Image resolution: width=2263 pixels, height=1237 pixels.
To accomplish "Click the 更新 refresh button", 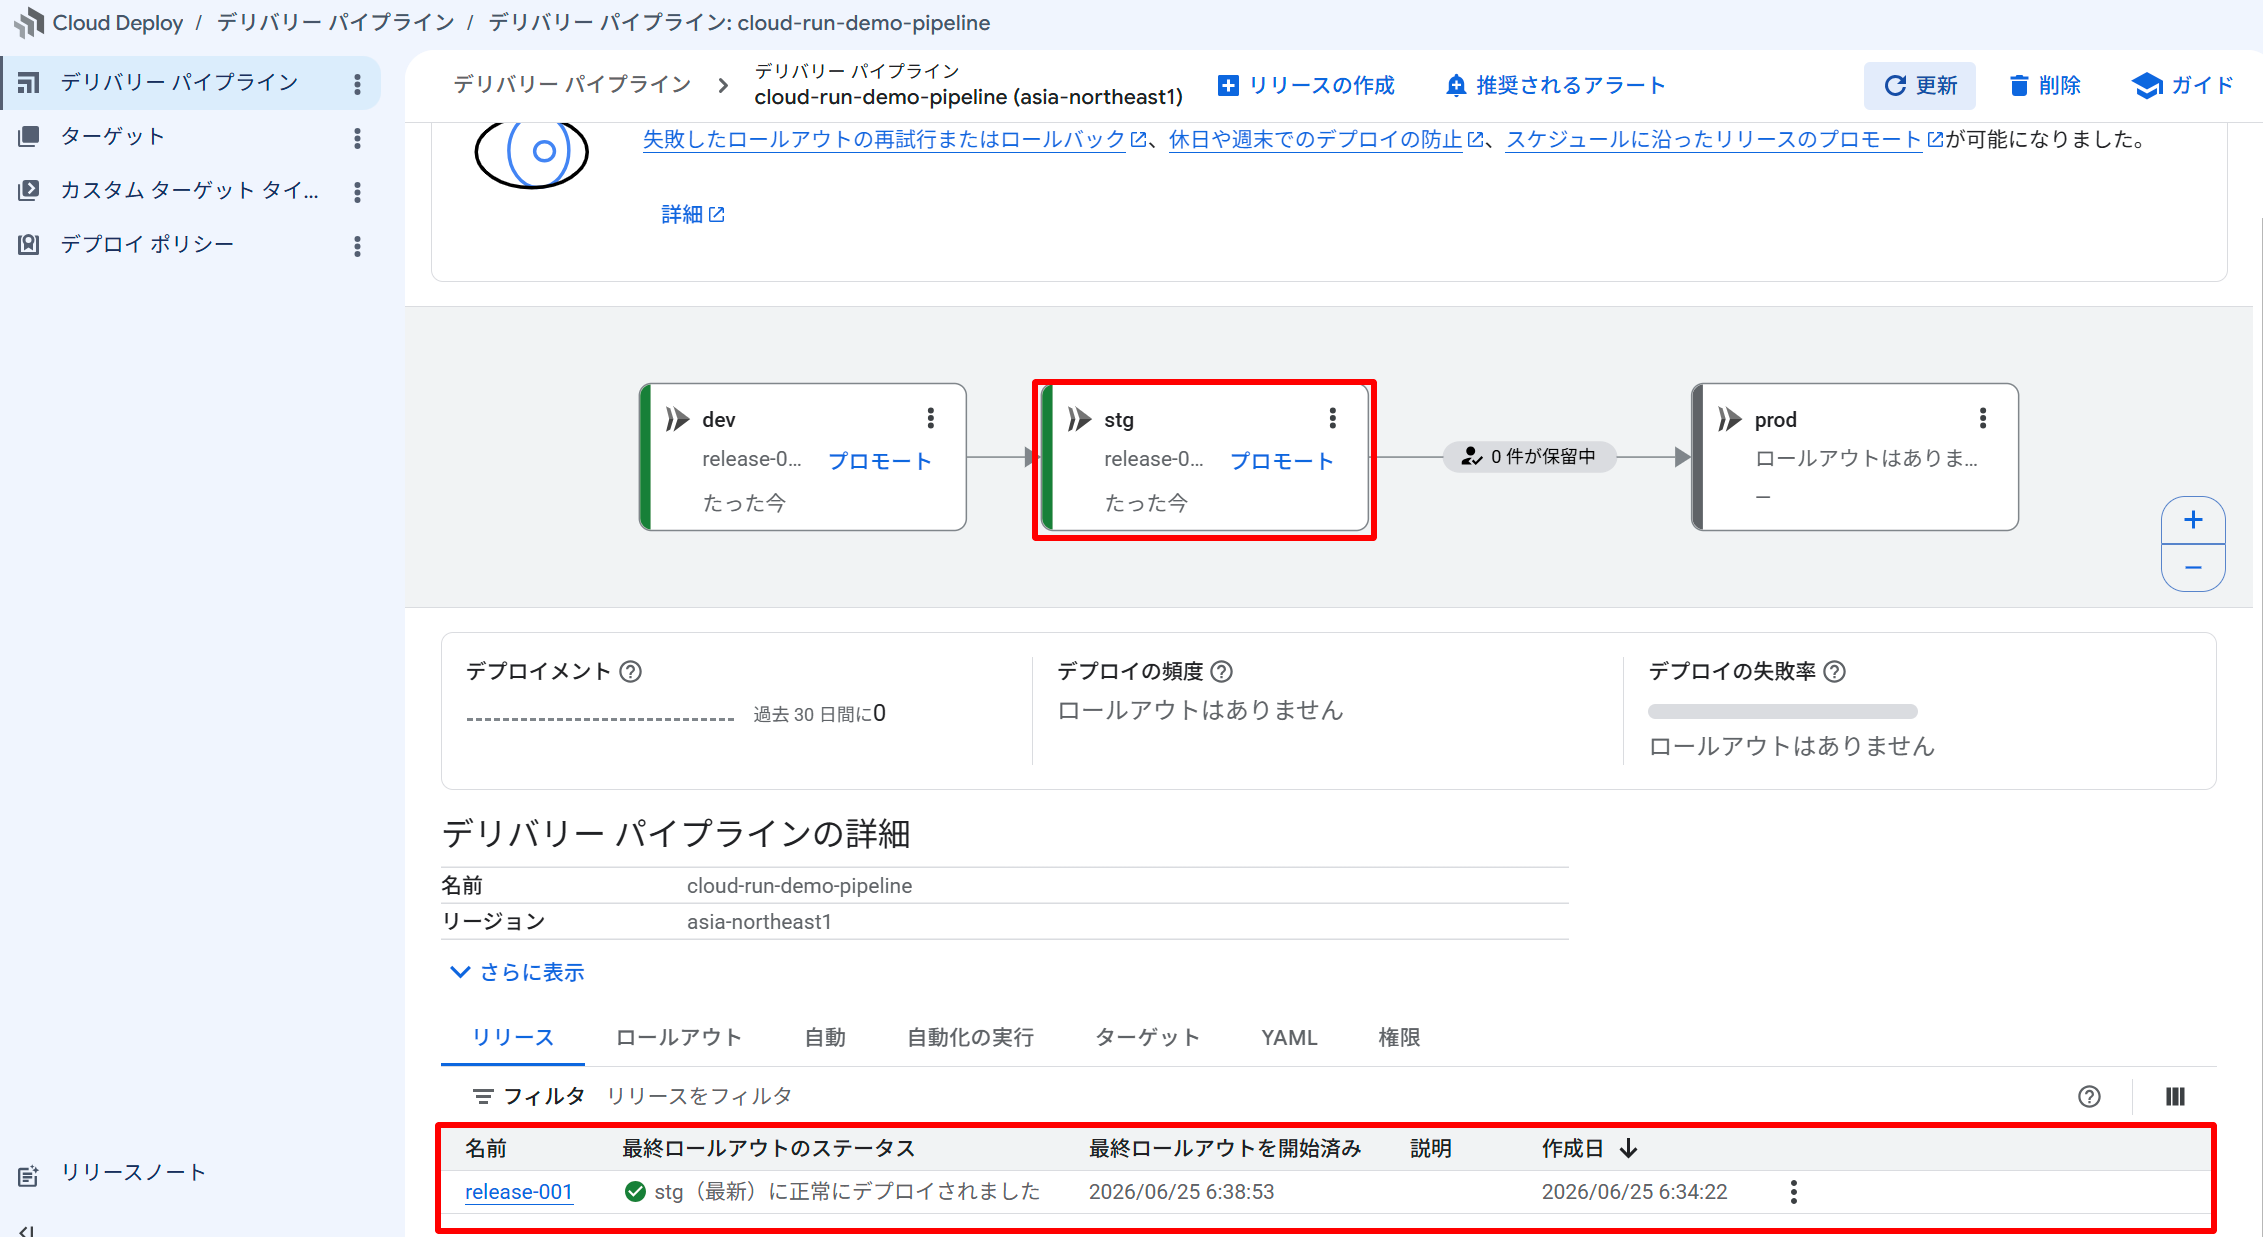I will (1919, 85).
